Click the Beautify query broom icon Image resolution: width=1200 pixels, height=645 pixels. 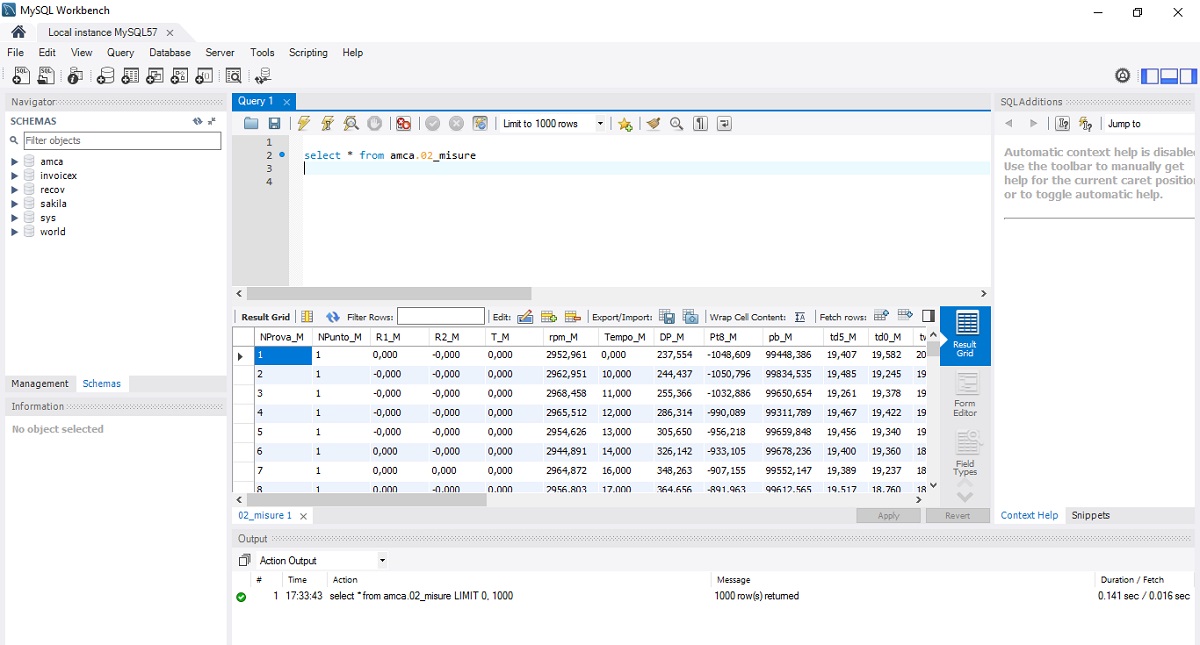pyautogui.click(x=653, y=124)
